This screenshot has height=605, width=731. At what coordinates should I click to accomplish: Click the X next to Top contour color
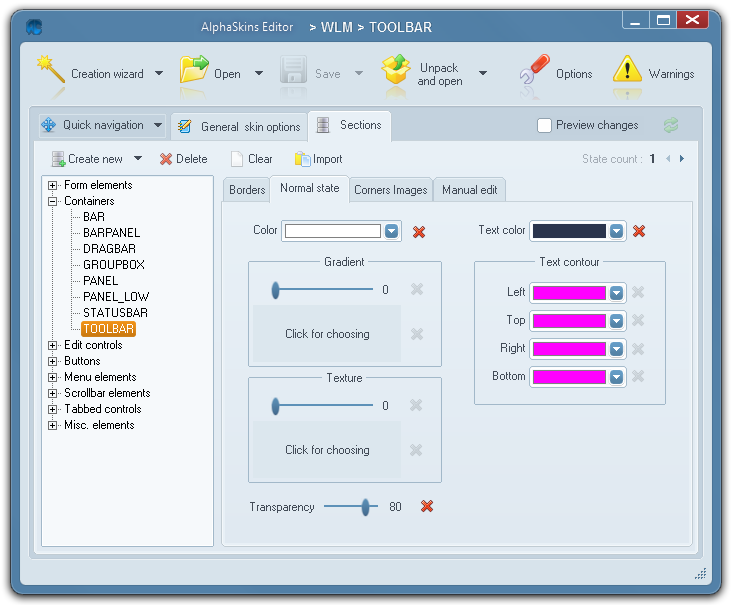(x=638, y=320)
